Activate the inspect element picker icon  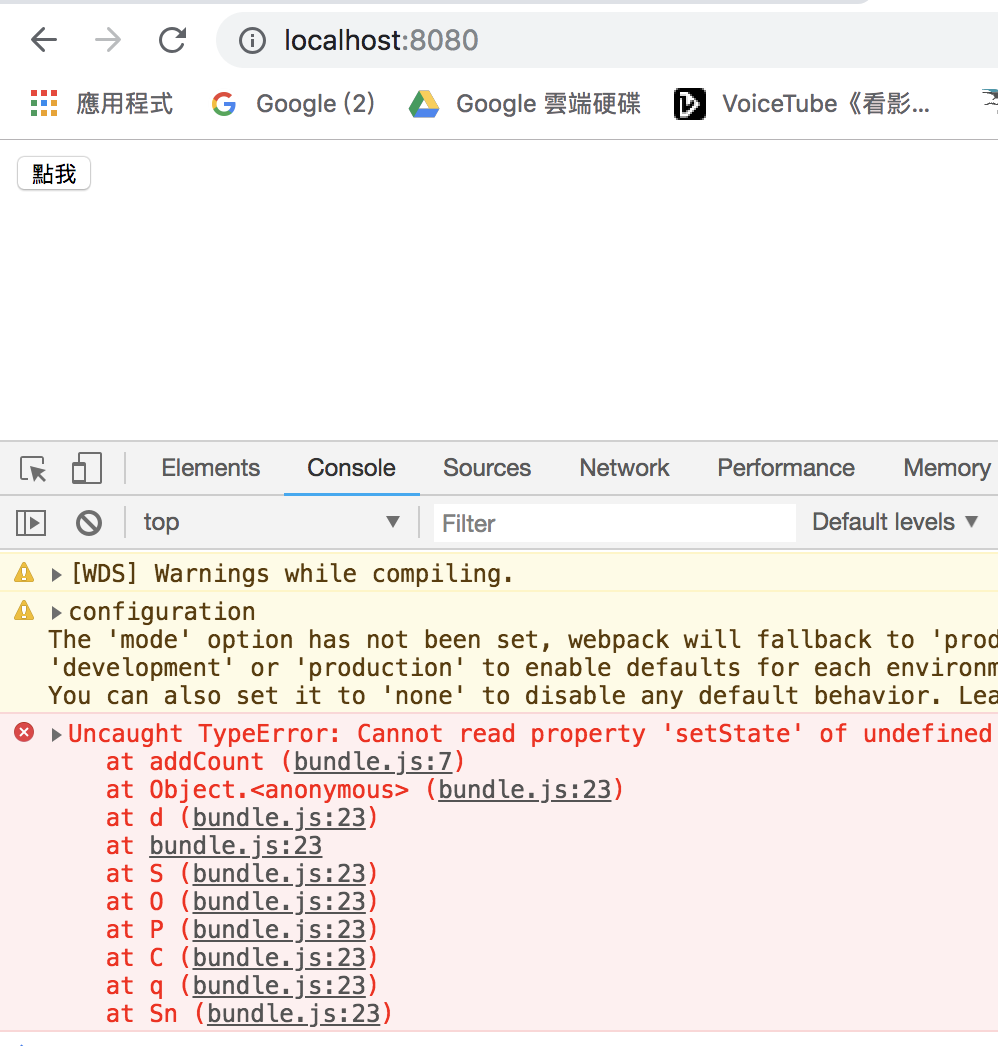click(33, 468)
